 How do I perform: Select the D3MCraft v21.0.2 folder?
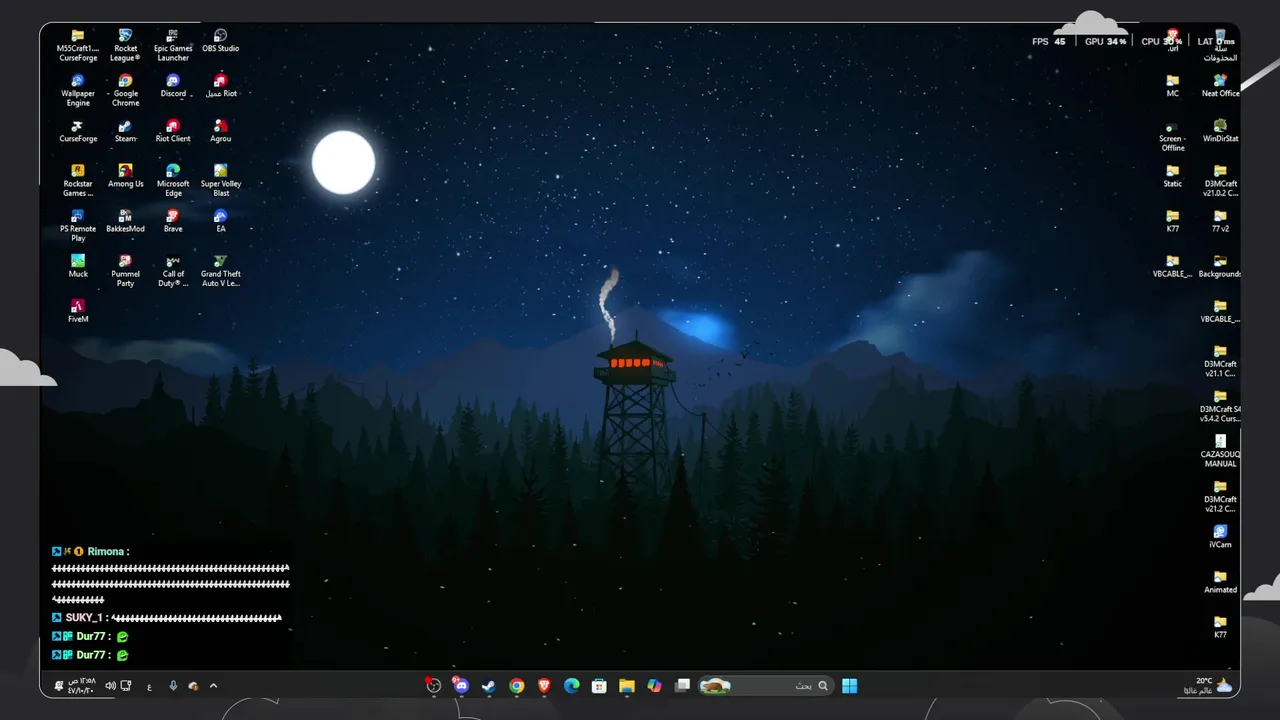(1220, 180)
